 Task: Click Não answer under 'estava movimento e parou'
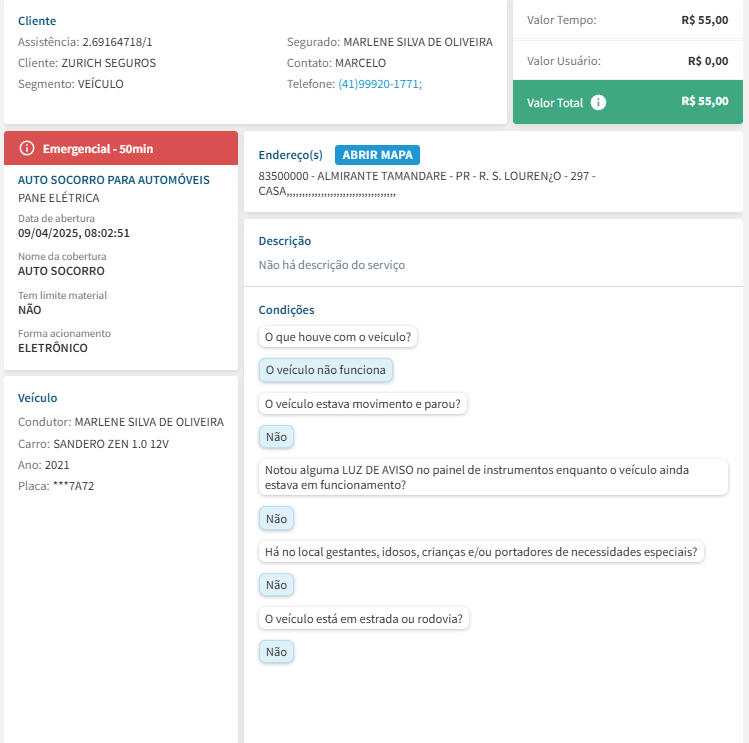pos(276,437)
